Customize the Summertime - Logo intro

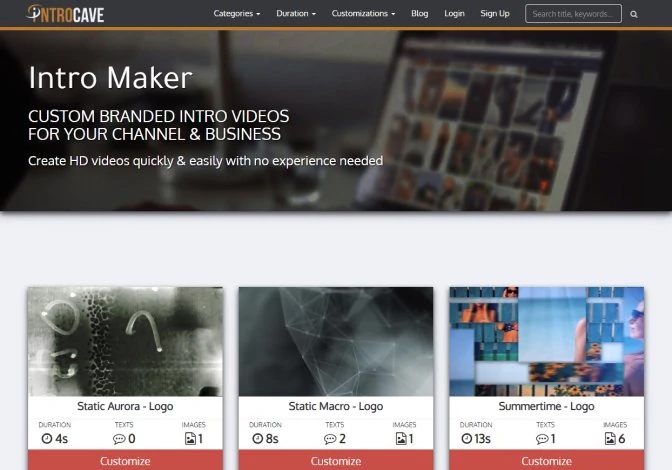pyautogui.click(x=546, y=460)
